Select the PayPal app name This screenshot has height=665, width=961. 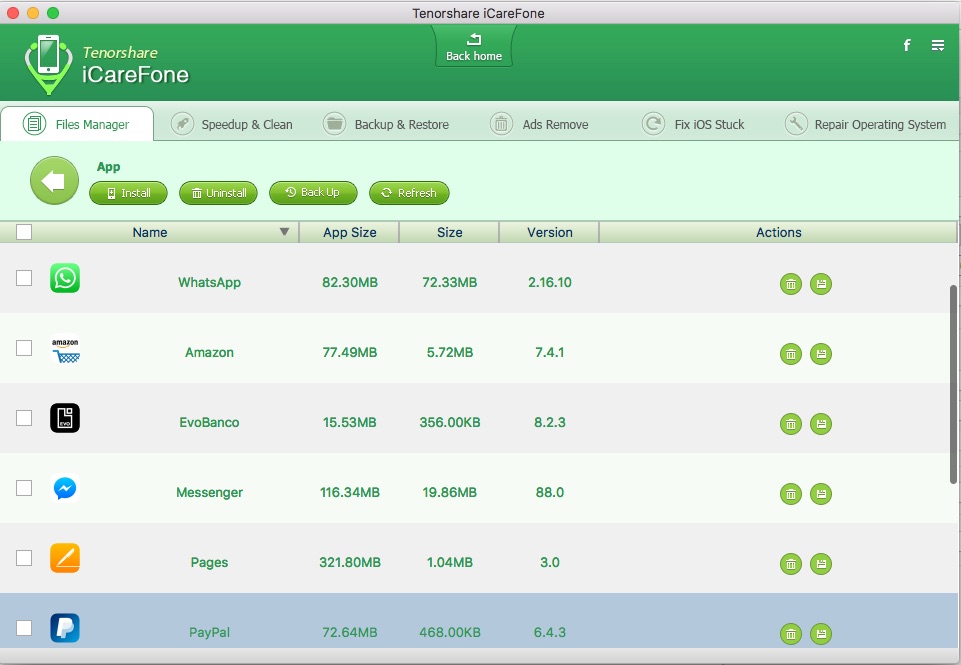point(210,633)
